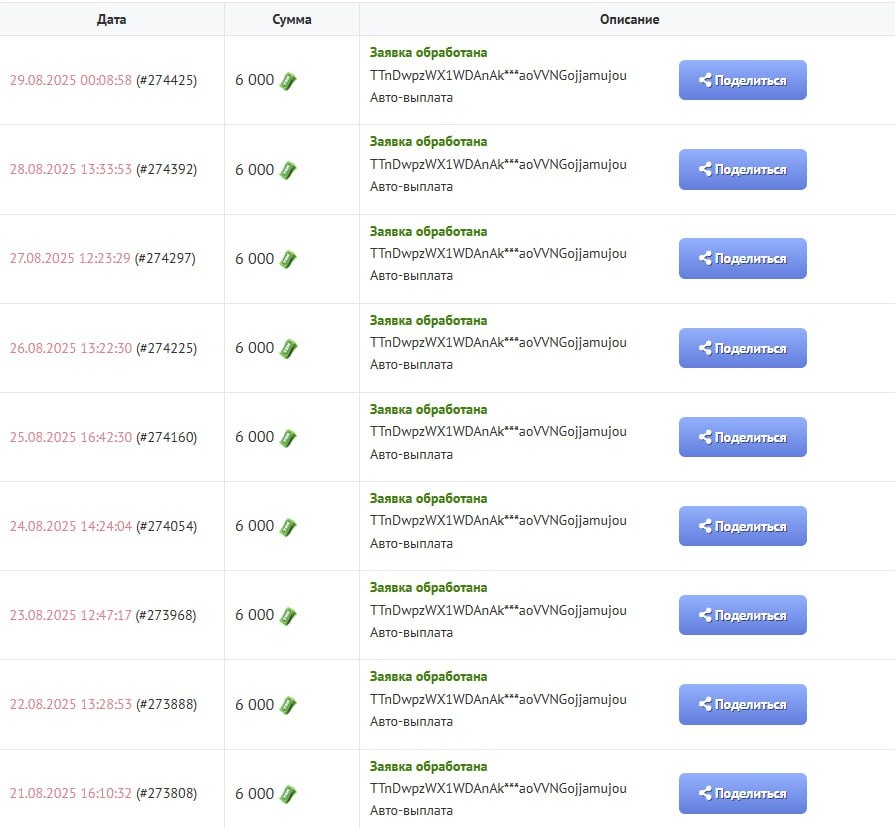
Task: Share the payout dated 21.08.2025
Action: tap(742, 793)
